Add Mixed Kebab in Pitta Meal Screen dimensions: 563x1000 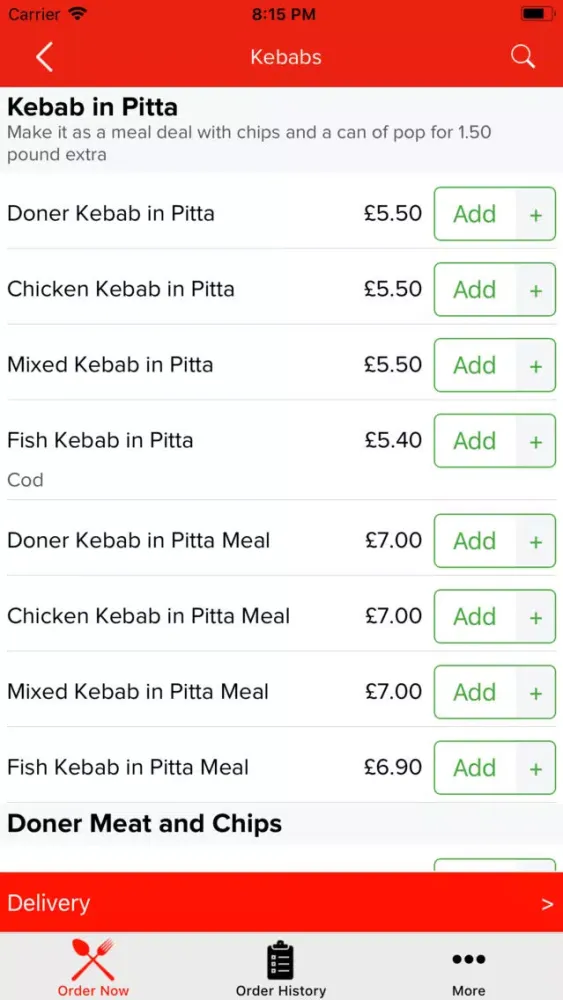tap(475, 692)
